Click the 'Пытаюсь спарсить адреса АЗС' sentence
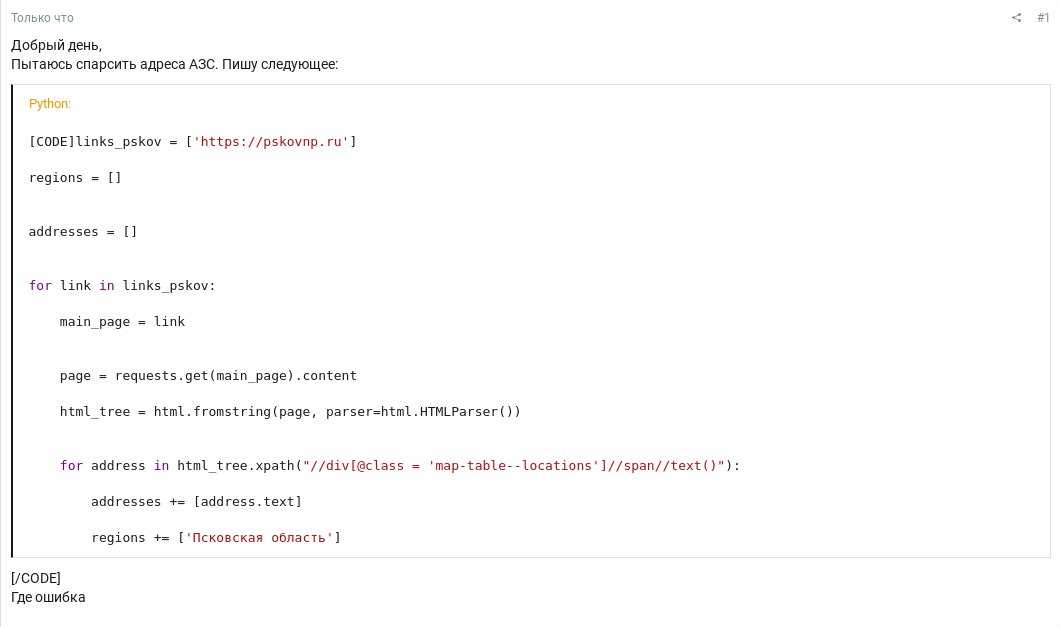The image size is (1060, 627). click(114, 64)
